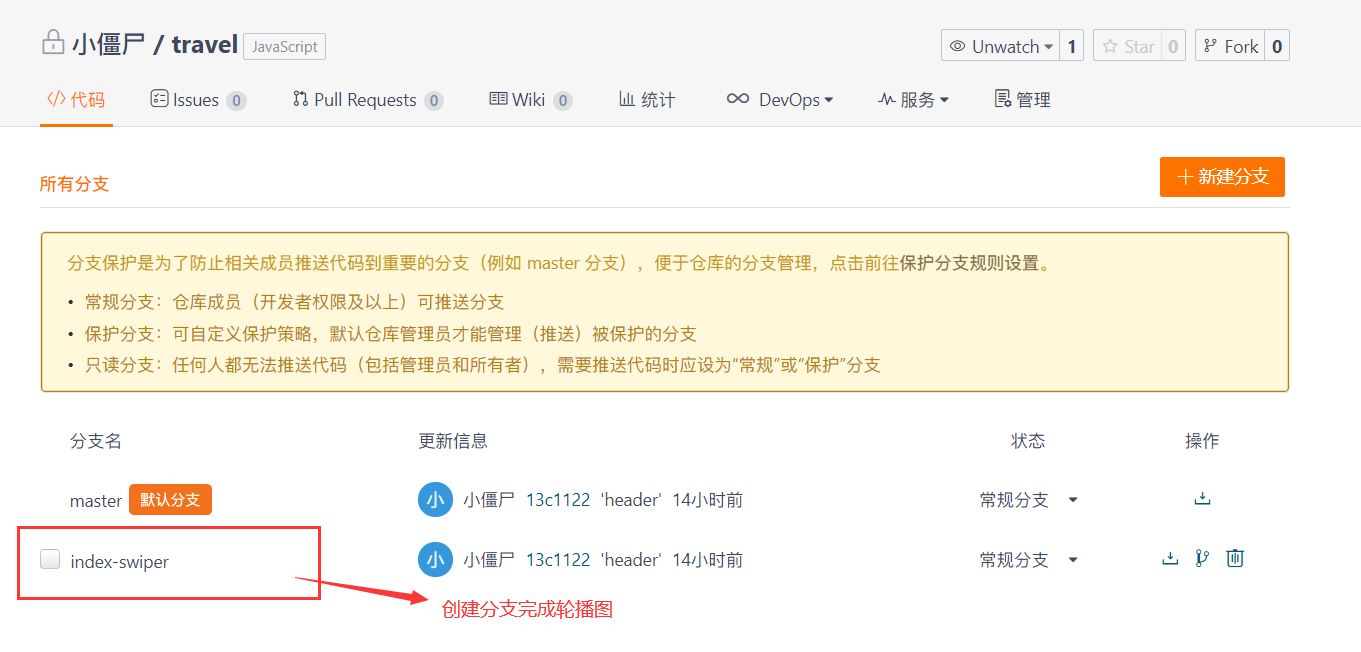Star the repository
Screen dimensions: 1361x652
[1127, 46]
